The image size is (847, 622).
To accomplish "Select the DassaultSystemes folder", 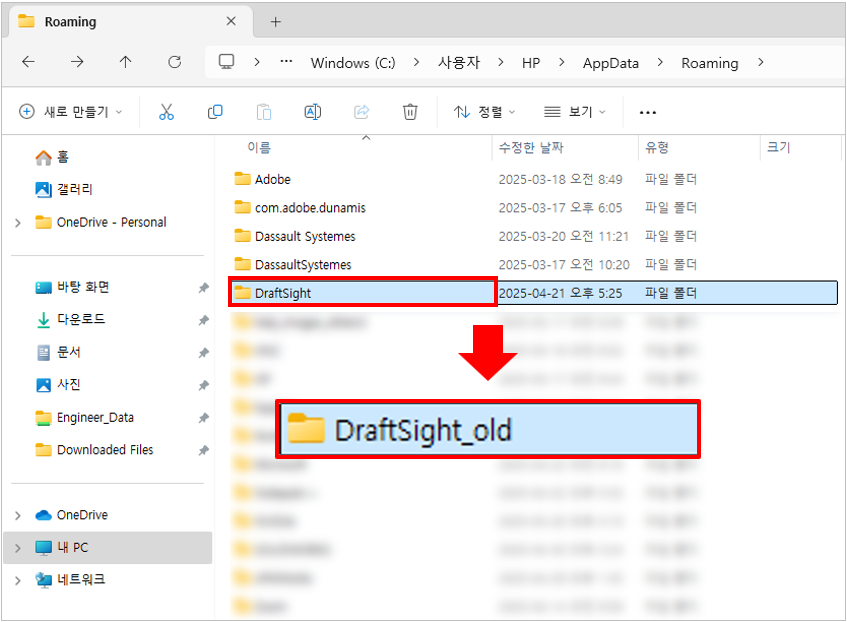I will coord(293,265).
